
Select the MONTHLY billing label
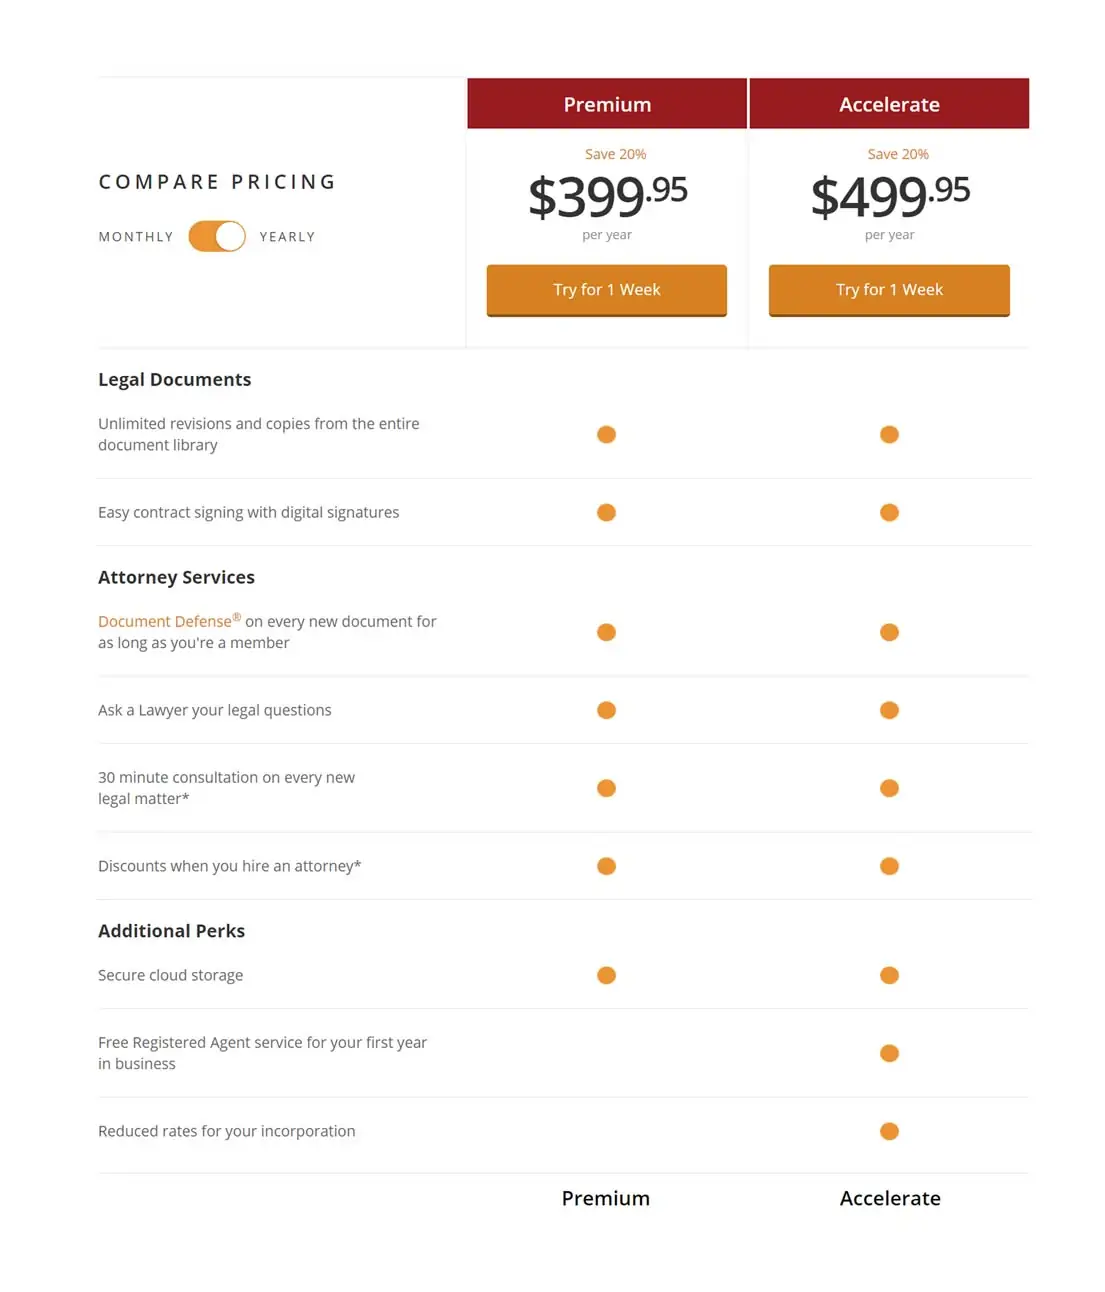[136, 237]
